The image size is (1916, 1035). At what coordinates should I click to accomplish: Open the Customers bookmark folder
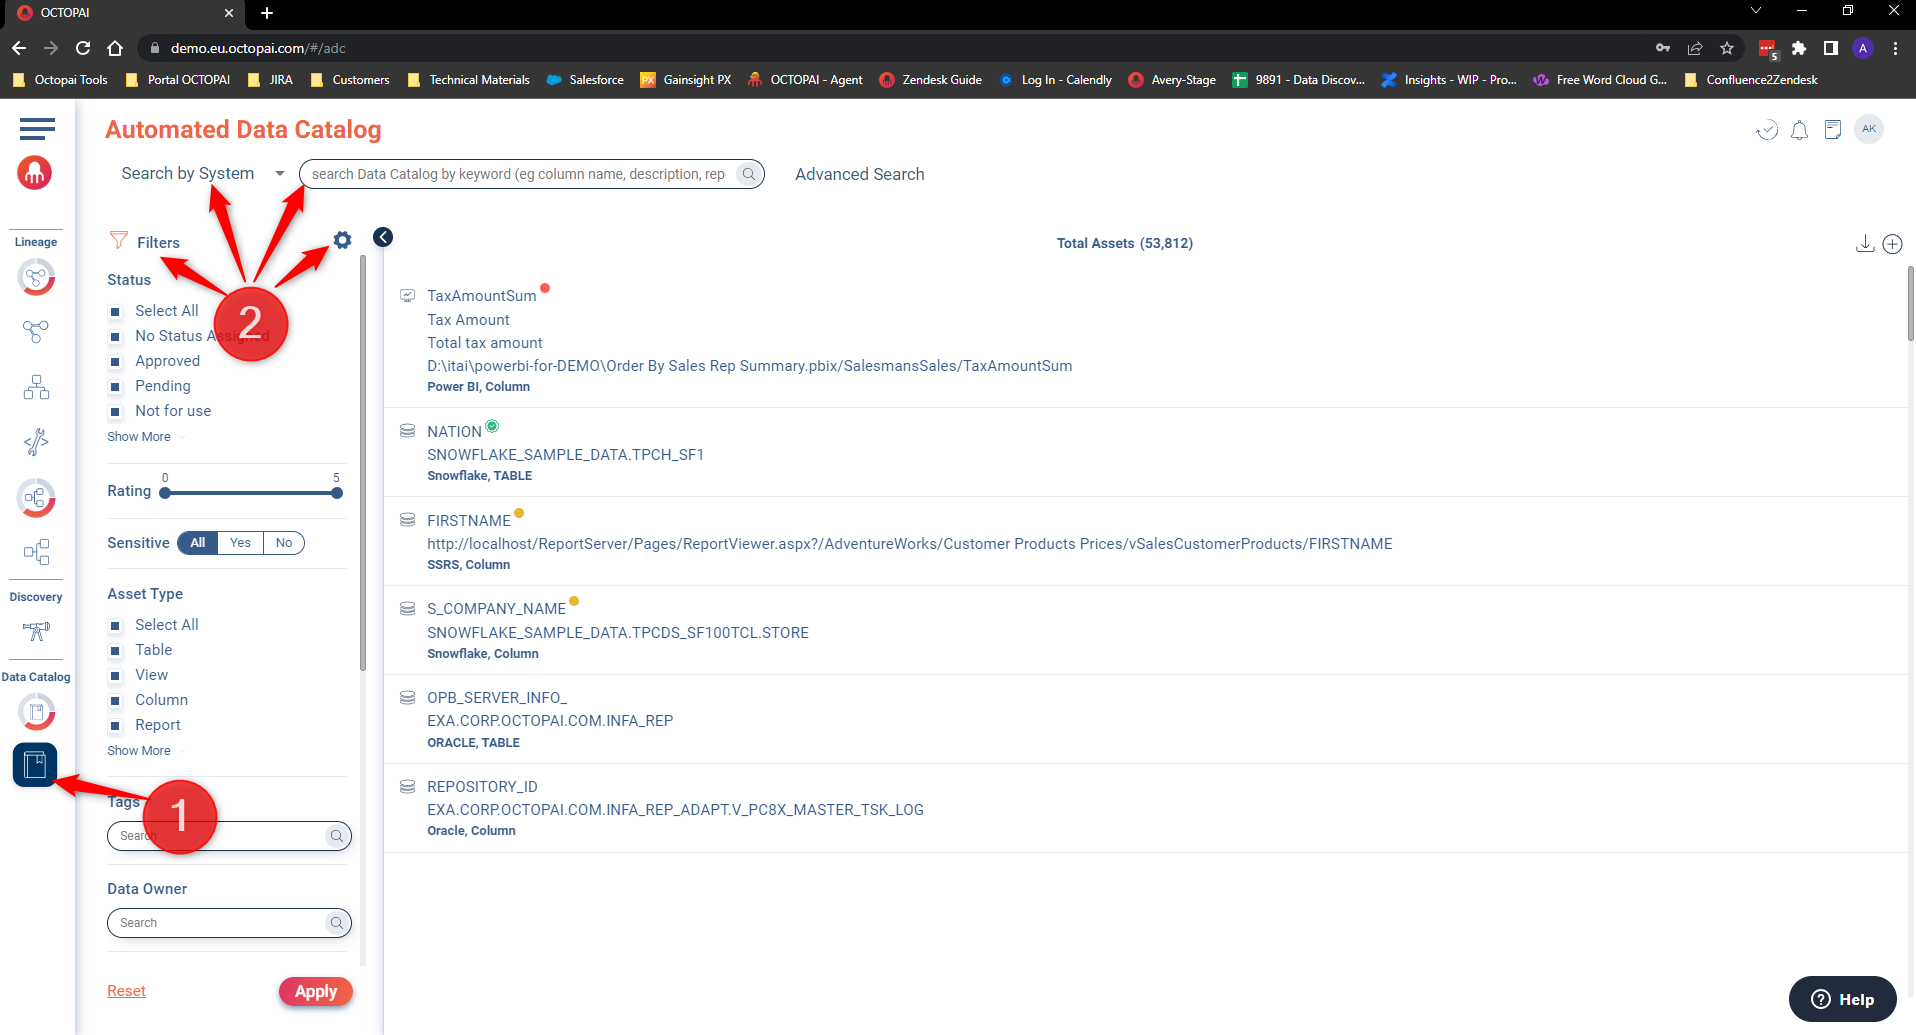[x=350, y=80]
